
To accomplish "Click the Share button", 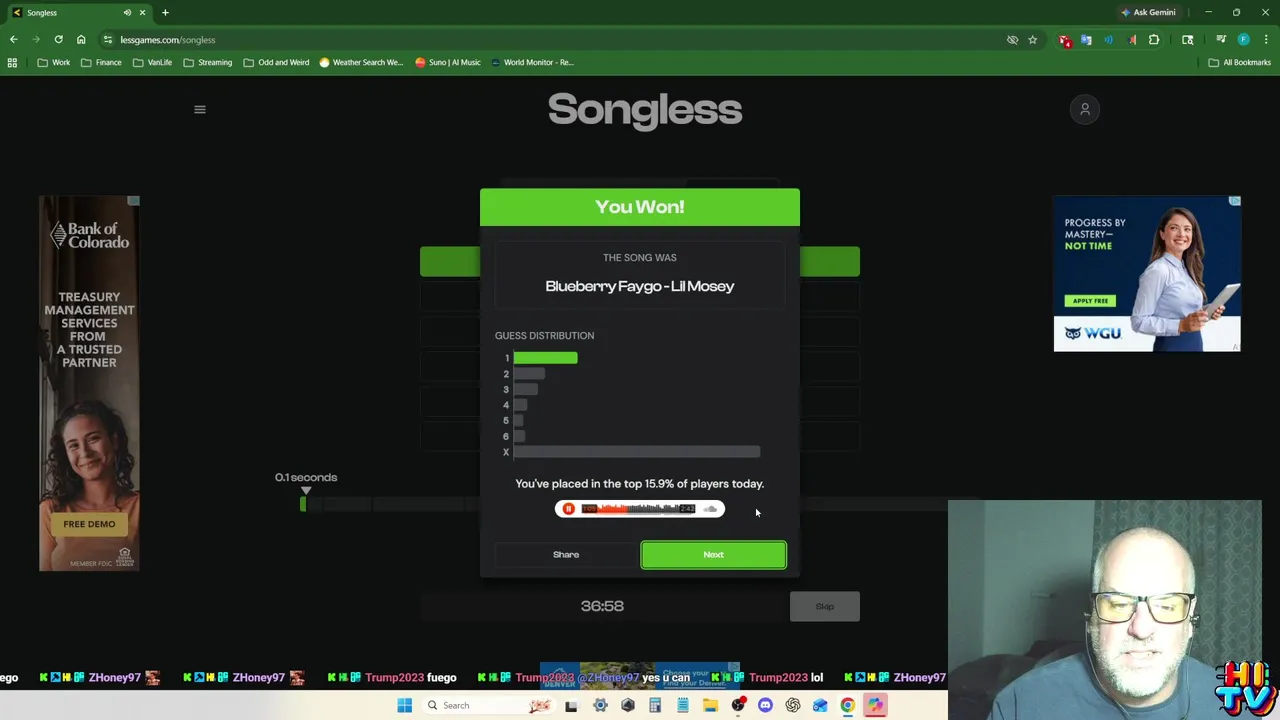I will pyautogui.click(x=566, y=555).
